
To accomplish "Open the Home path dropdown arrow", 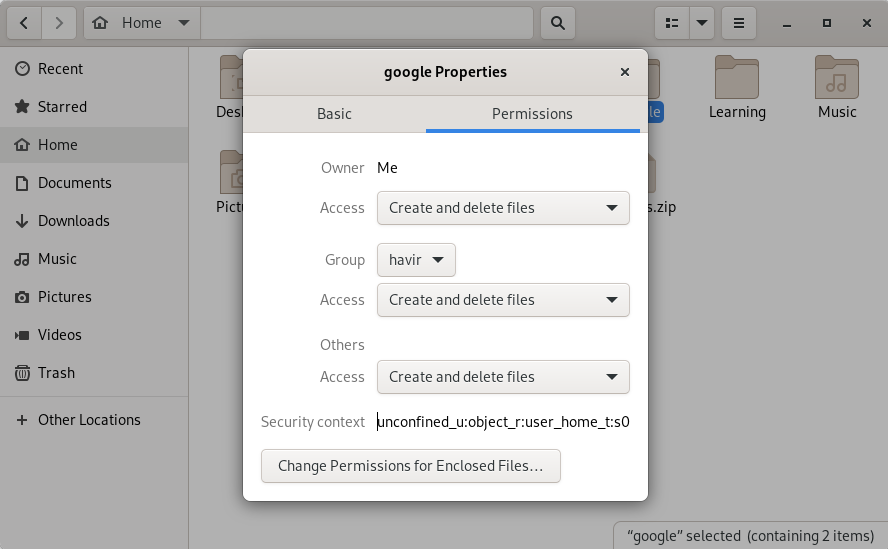I will 183,23.
